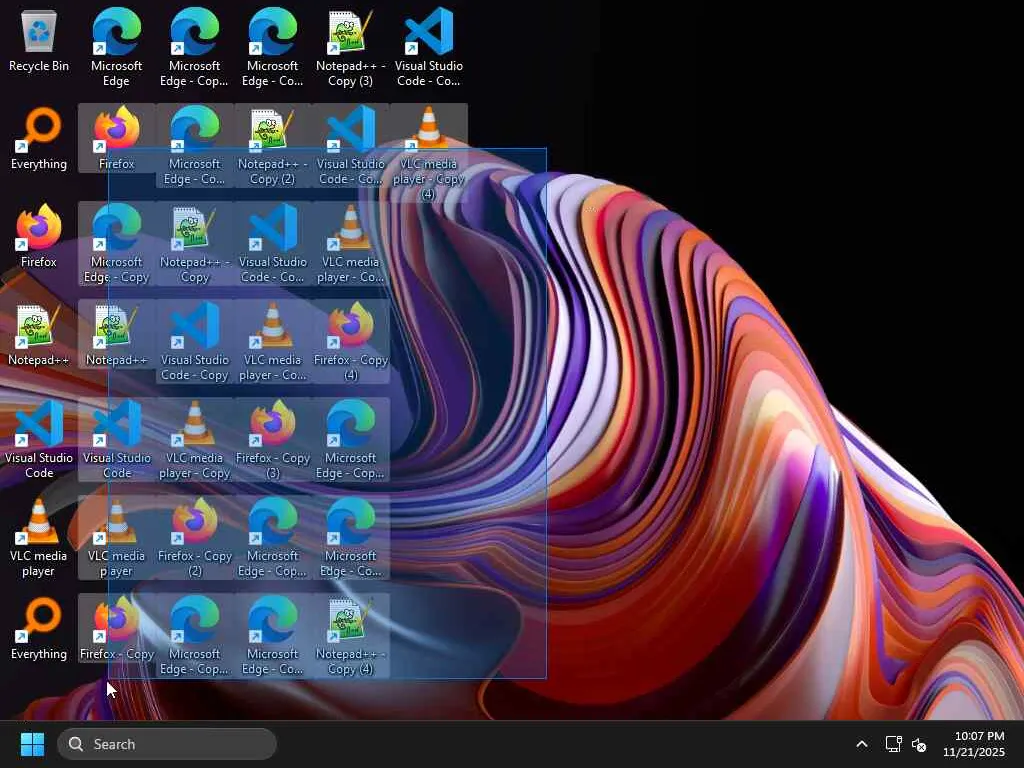Click the taskbar Search box
The image size is (1024, 768).
pos(167,744)
